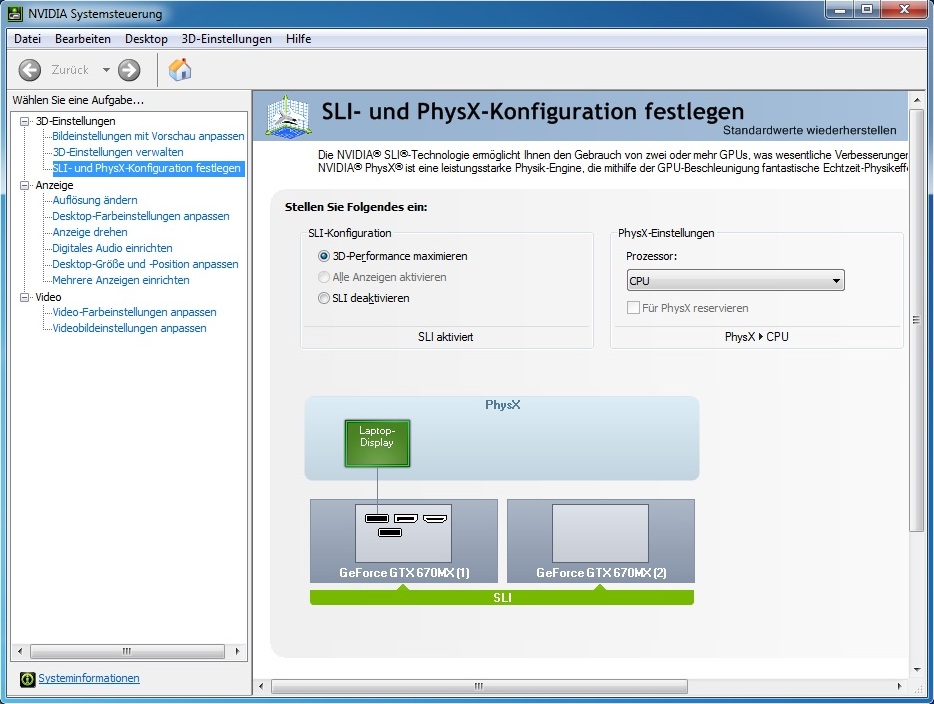
Task: Click the Back arrow navigation icon
Action: point(30,70)
